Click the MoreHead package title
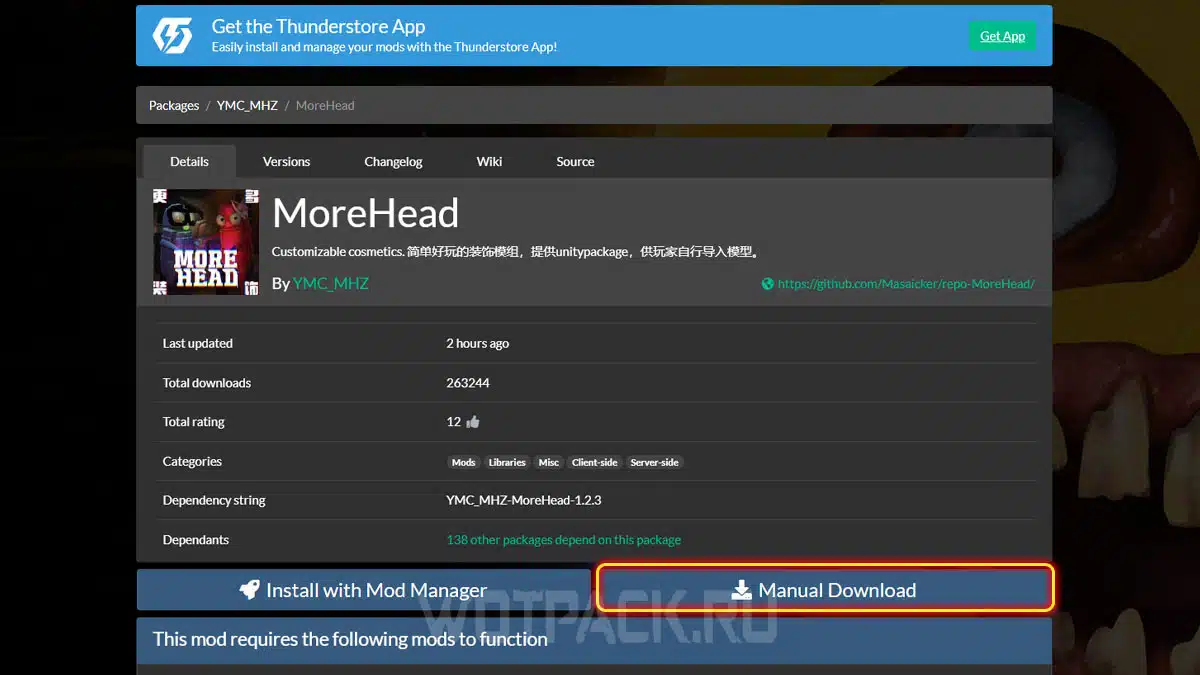Viewport: 1200px width, 675px height. pos(366,213)
